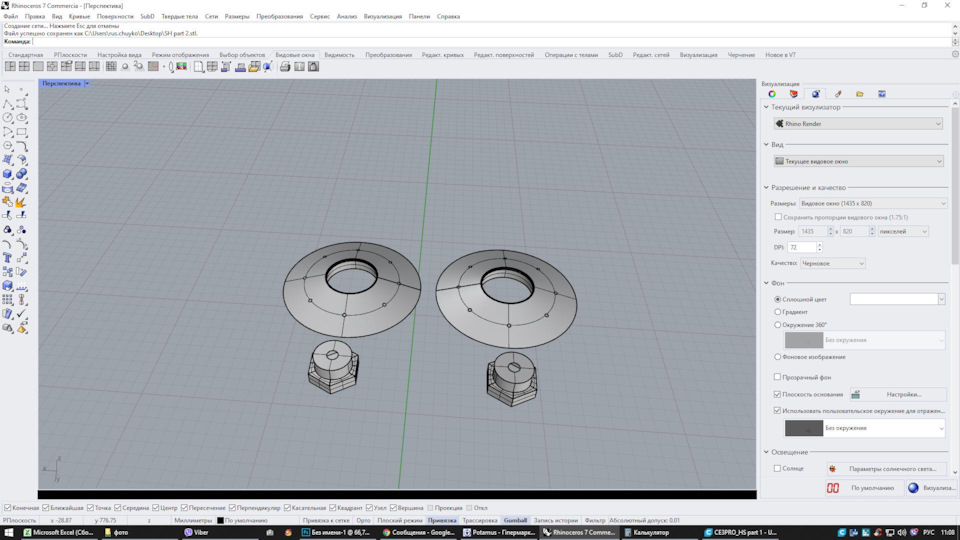This screenshot has width=960, height=540.
Task: Select the arrow selection tool in left toolbar
Action: point(7,89)
